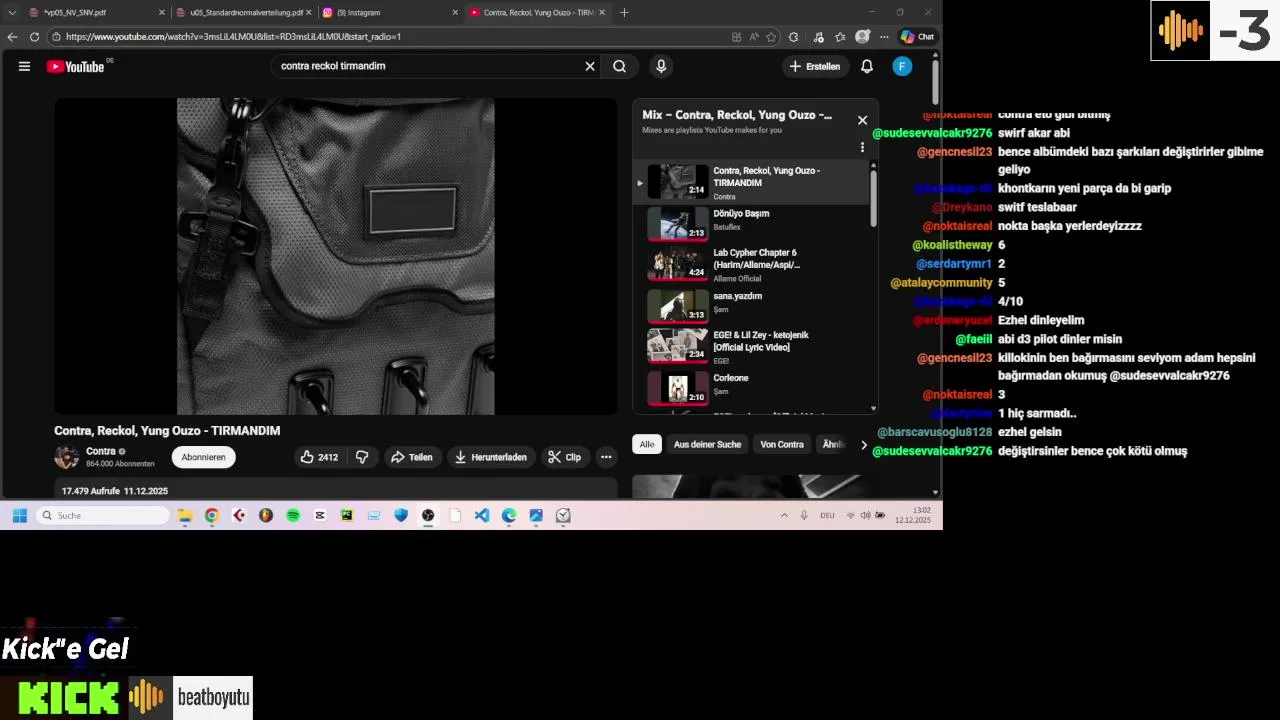
Task: Switch the DEU keyboard language indicator
Action: click(x=827, y=515)
